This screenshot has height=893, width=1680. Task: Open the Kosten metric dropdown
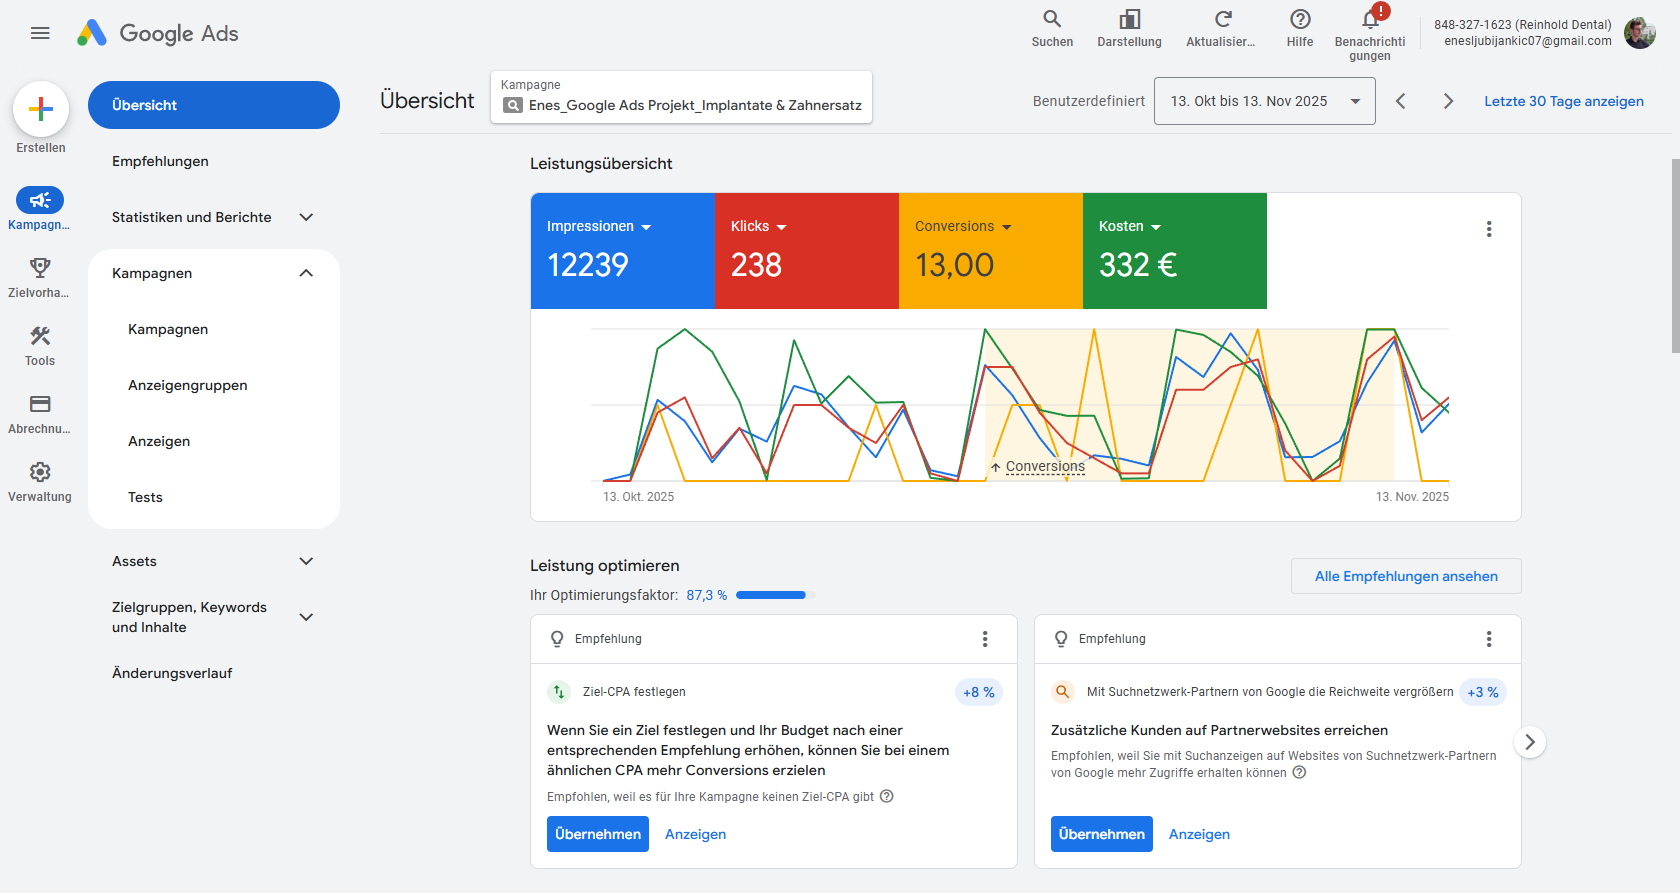pyautogui.click(x=1130, y=227)
